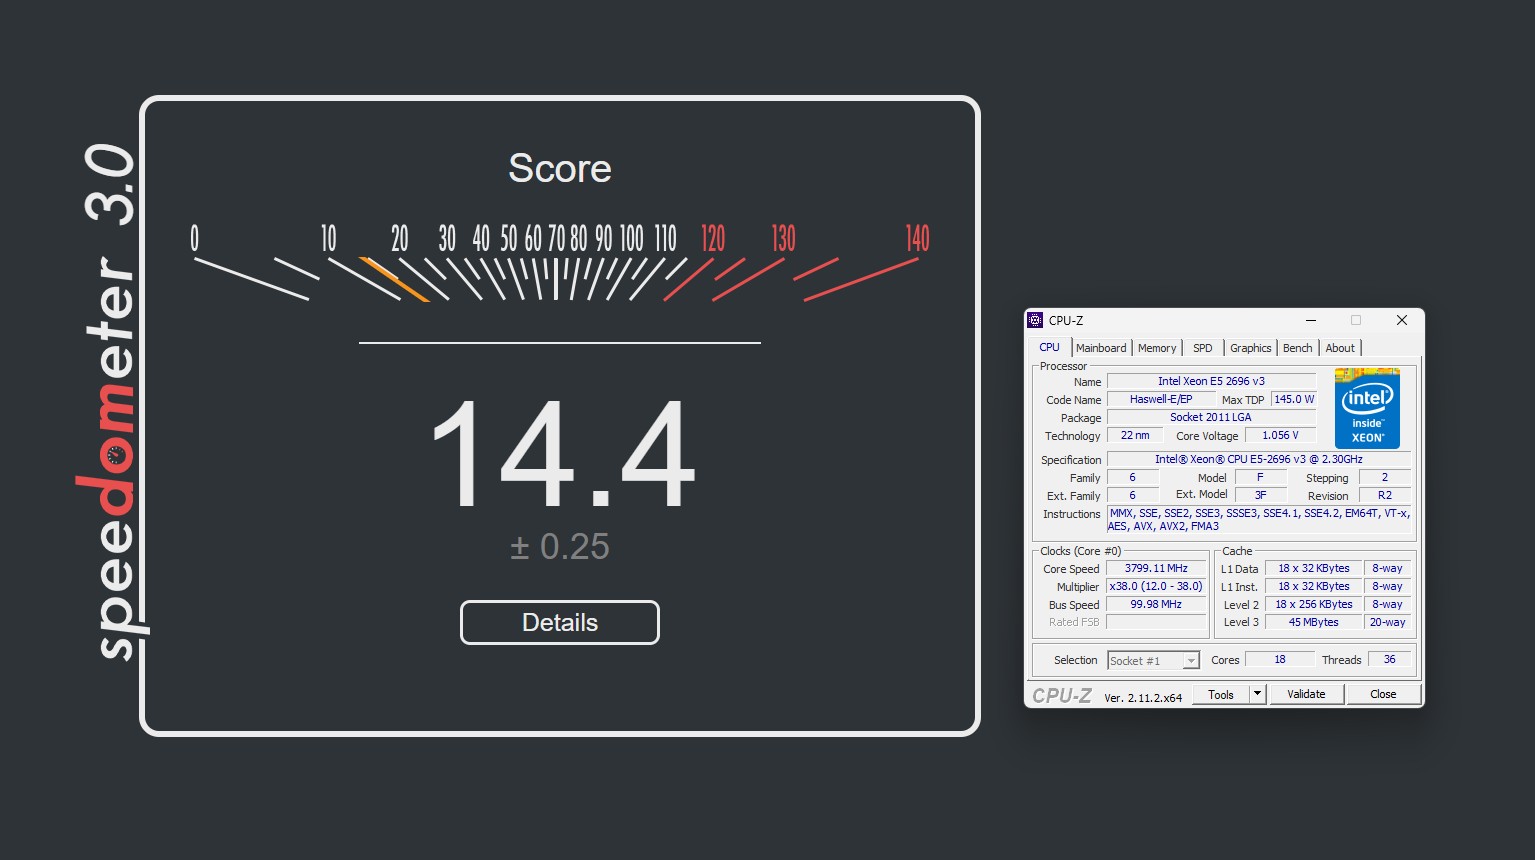Close the CPU-Z window with X
Screen dimensions: 1535x860
1401,320
